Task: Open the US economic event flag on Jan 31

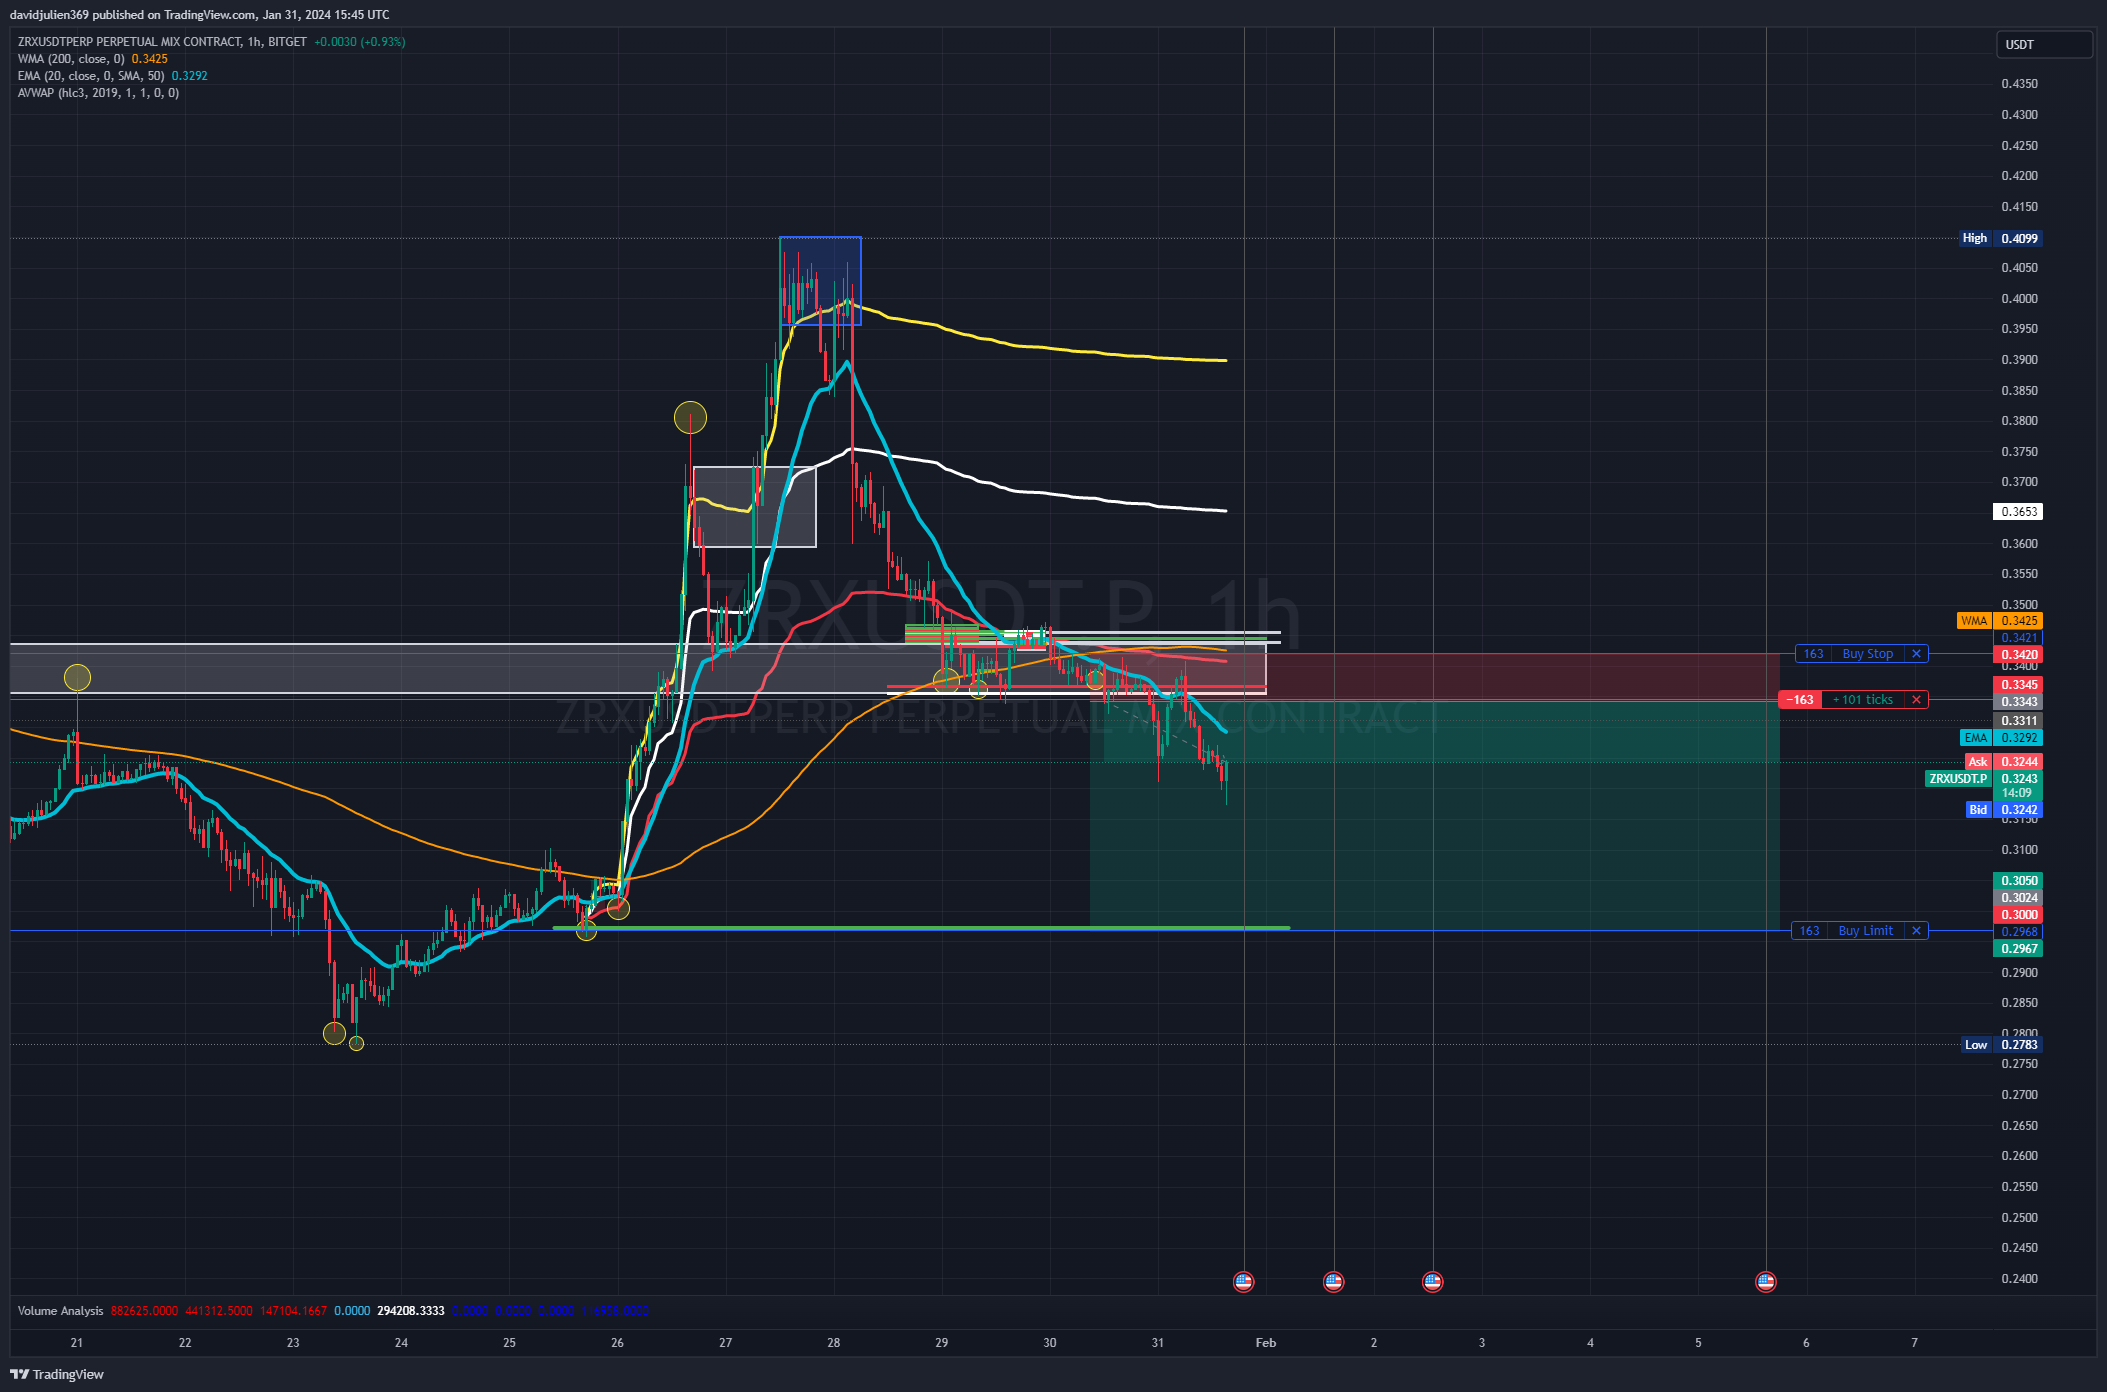Action: (1243, 1281)
